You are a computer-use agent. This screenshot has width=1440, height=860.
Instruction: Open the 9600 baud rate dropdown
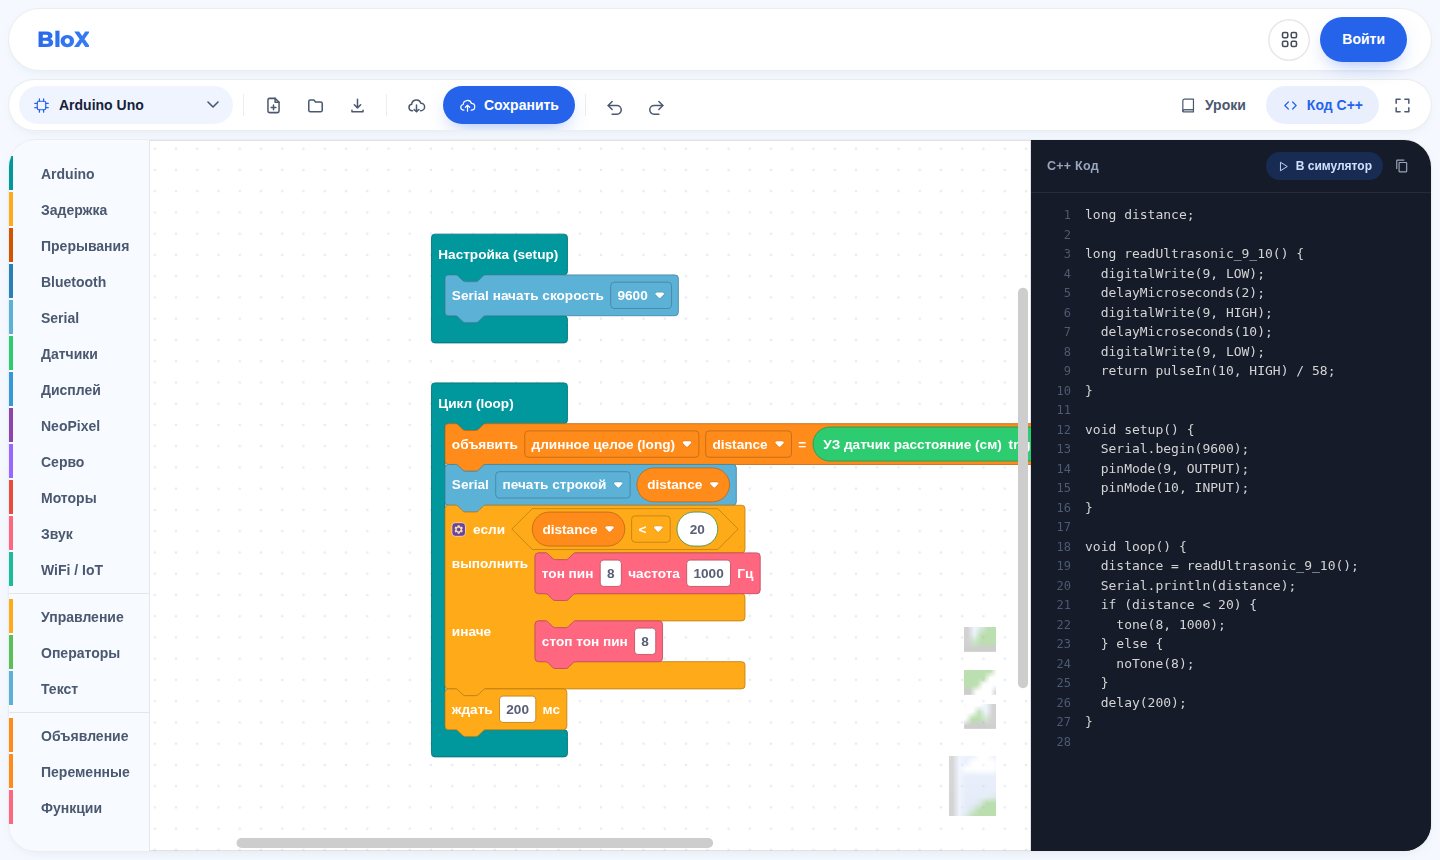pyautogui.click(x=641, y=295)
